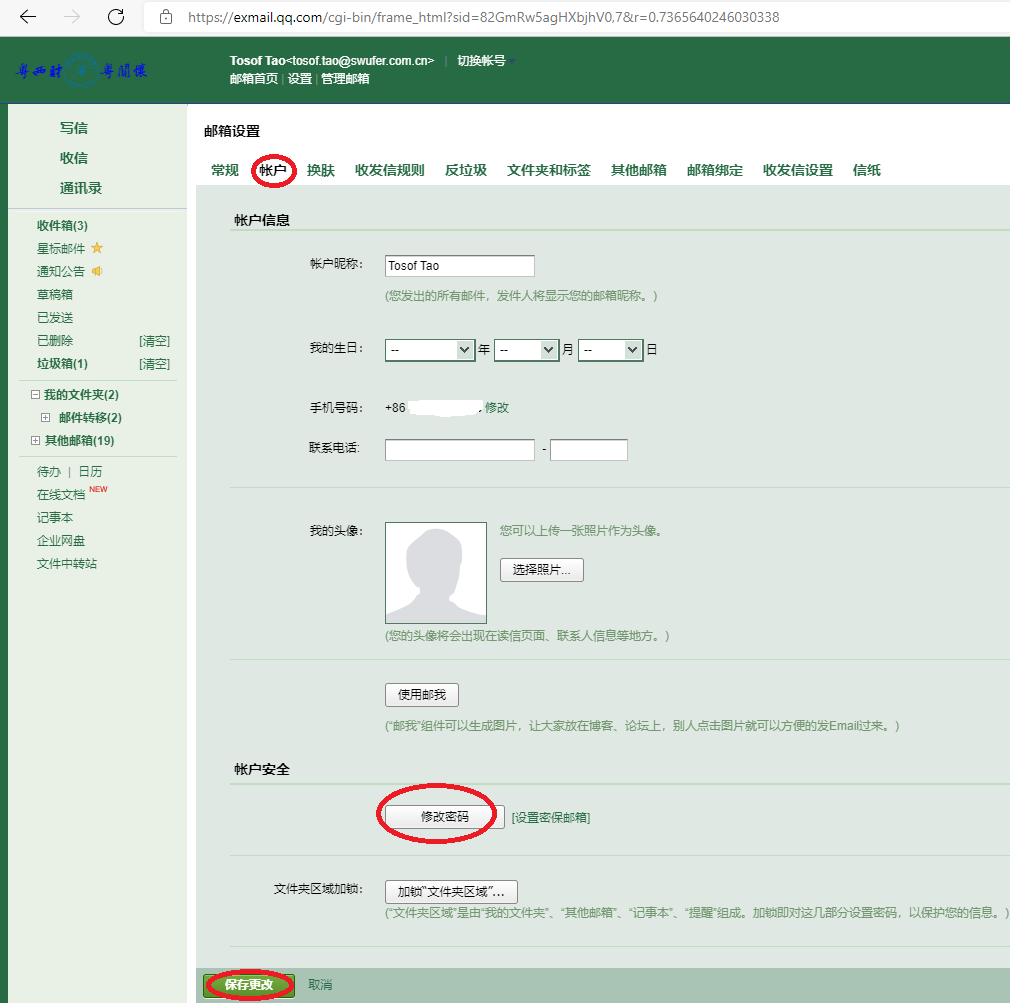This screenshot has height=1003, width=1010.
Task: Click 清空 beside 已删除
Action: (155, 341)
